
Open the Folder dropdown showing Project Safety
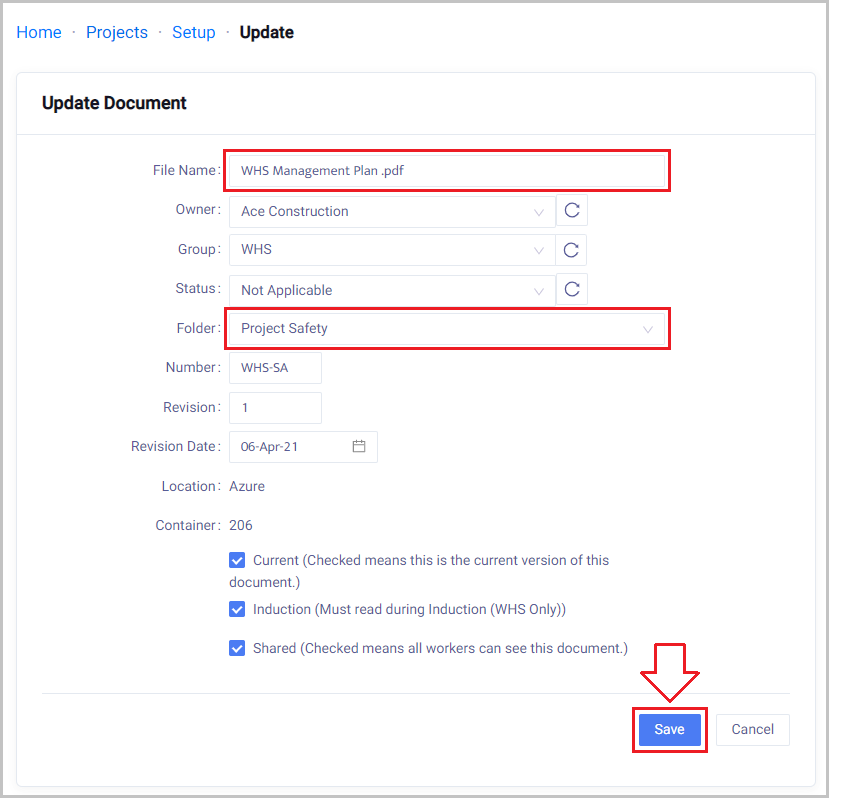tap(446, 328)
